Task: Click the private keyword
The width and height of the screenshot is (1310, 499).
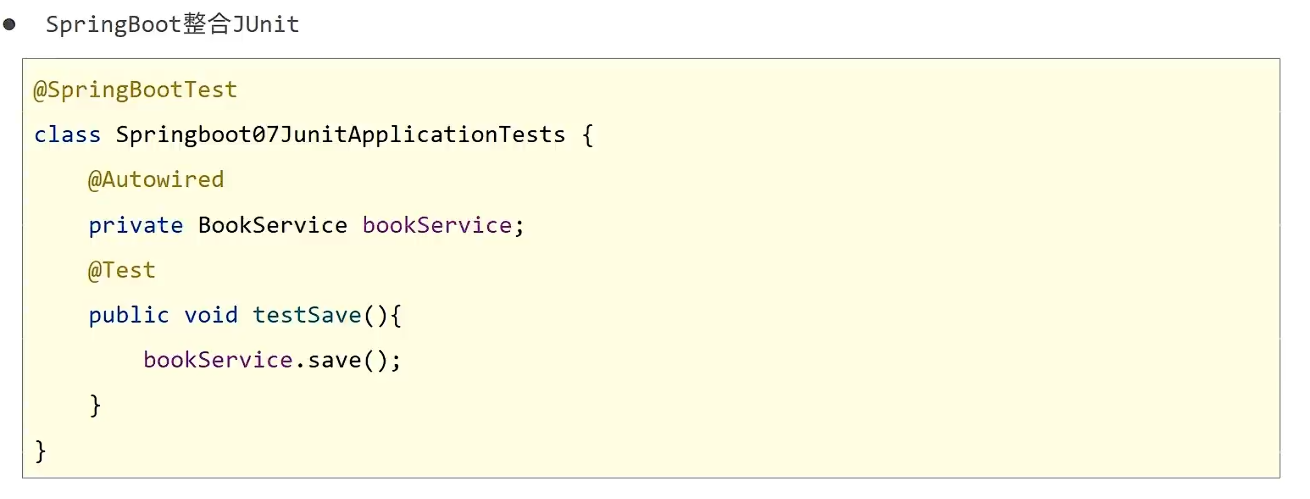Action: pyautogui.click(x=136, y=225)
